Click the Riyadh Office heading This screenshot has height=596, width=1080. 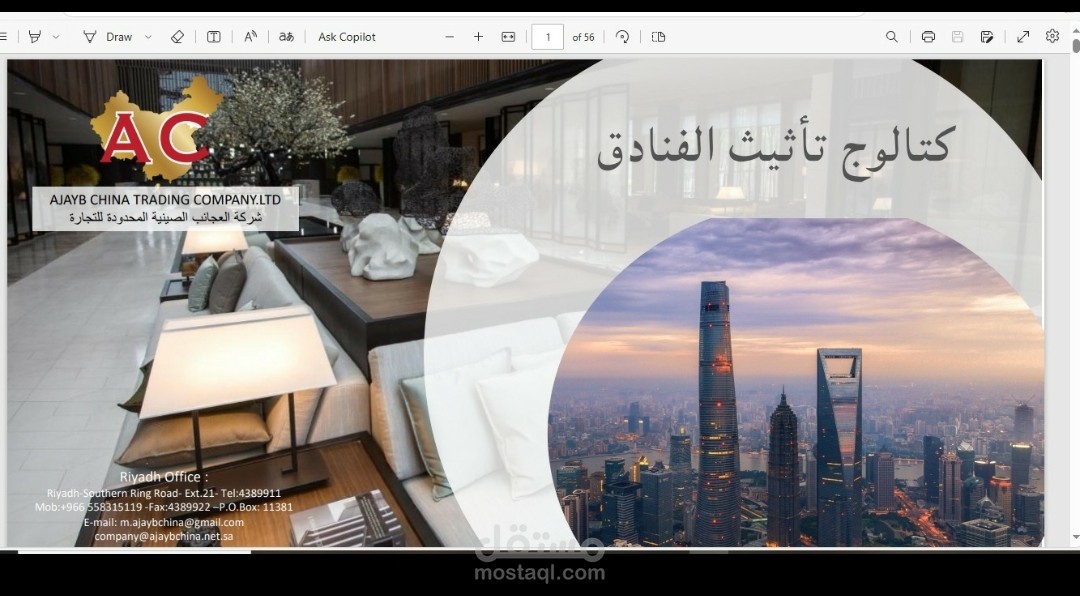coord(164,477)
